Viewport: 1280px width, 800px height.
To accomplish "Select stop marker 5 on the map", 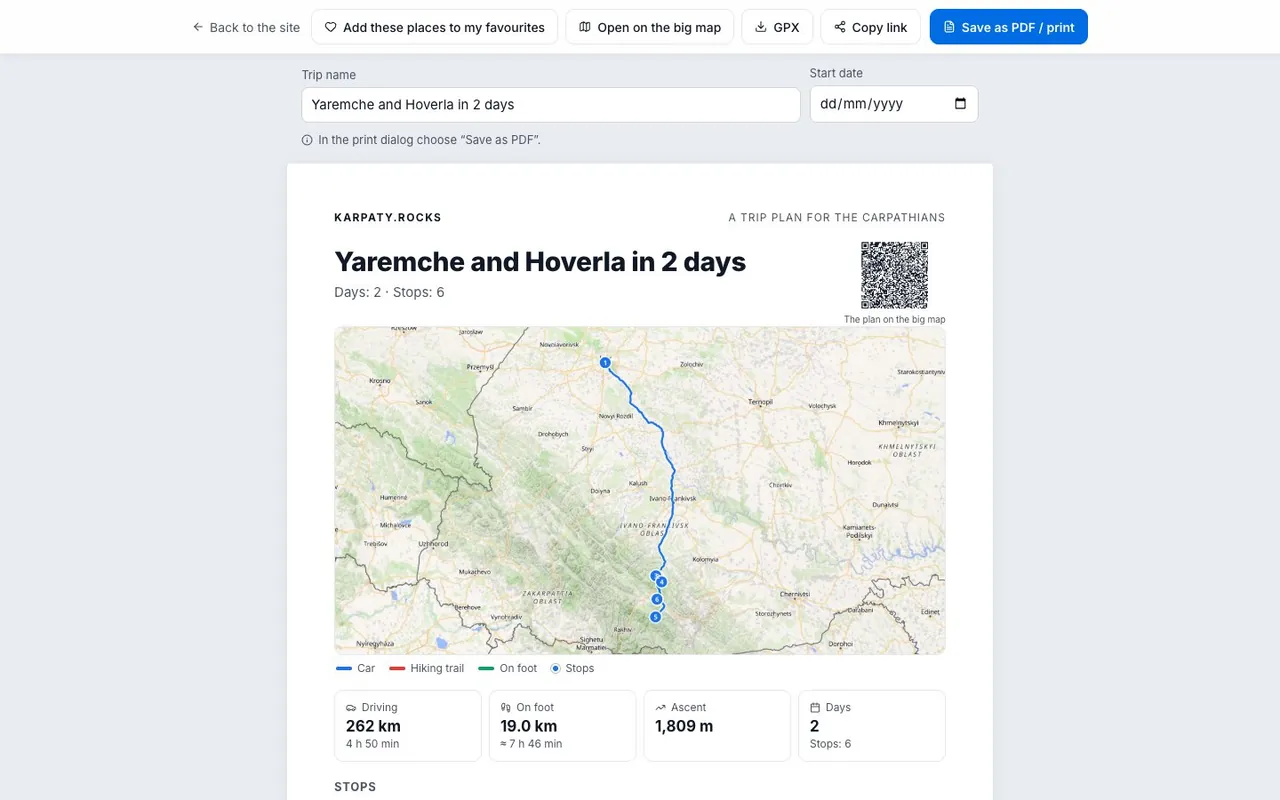I will point(656,617).
